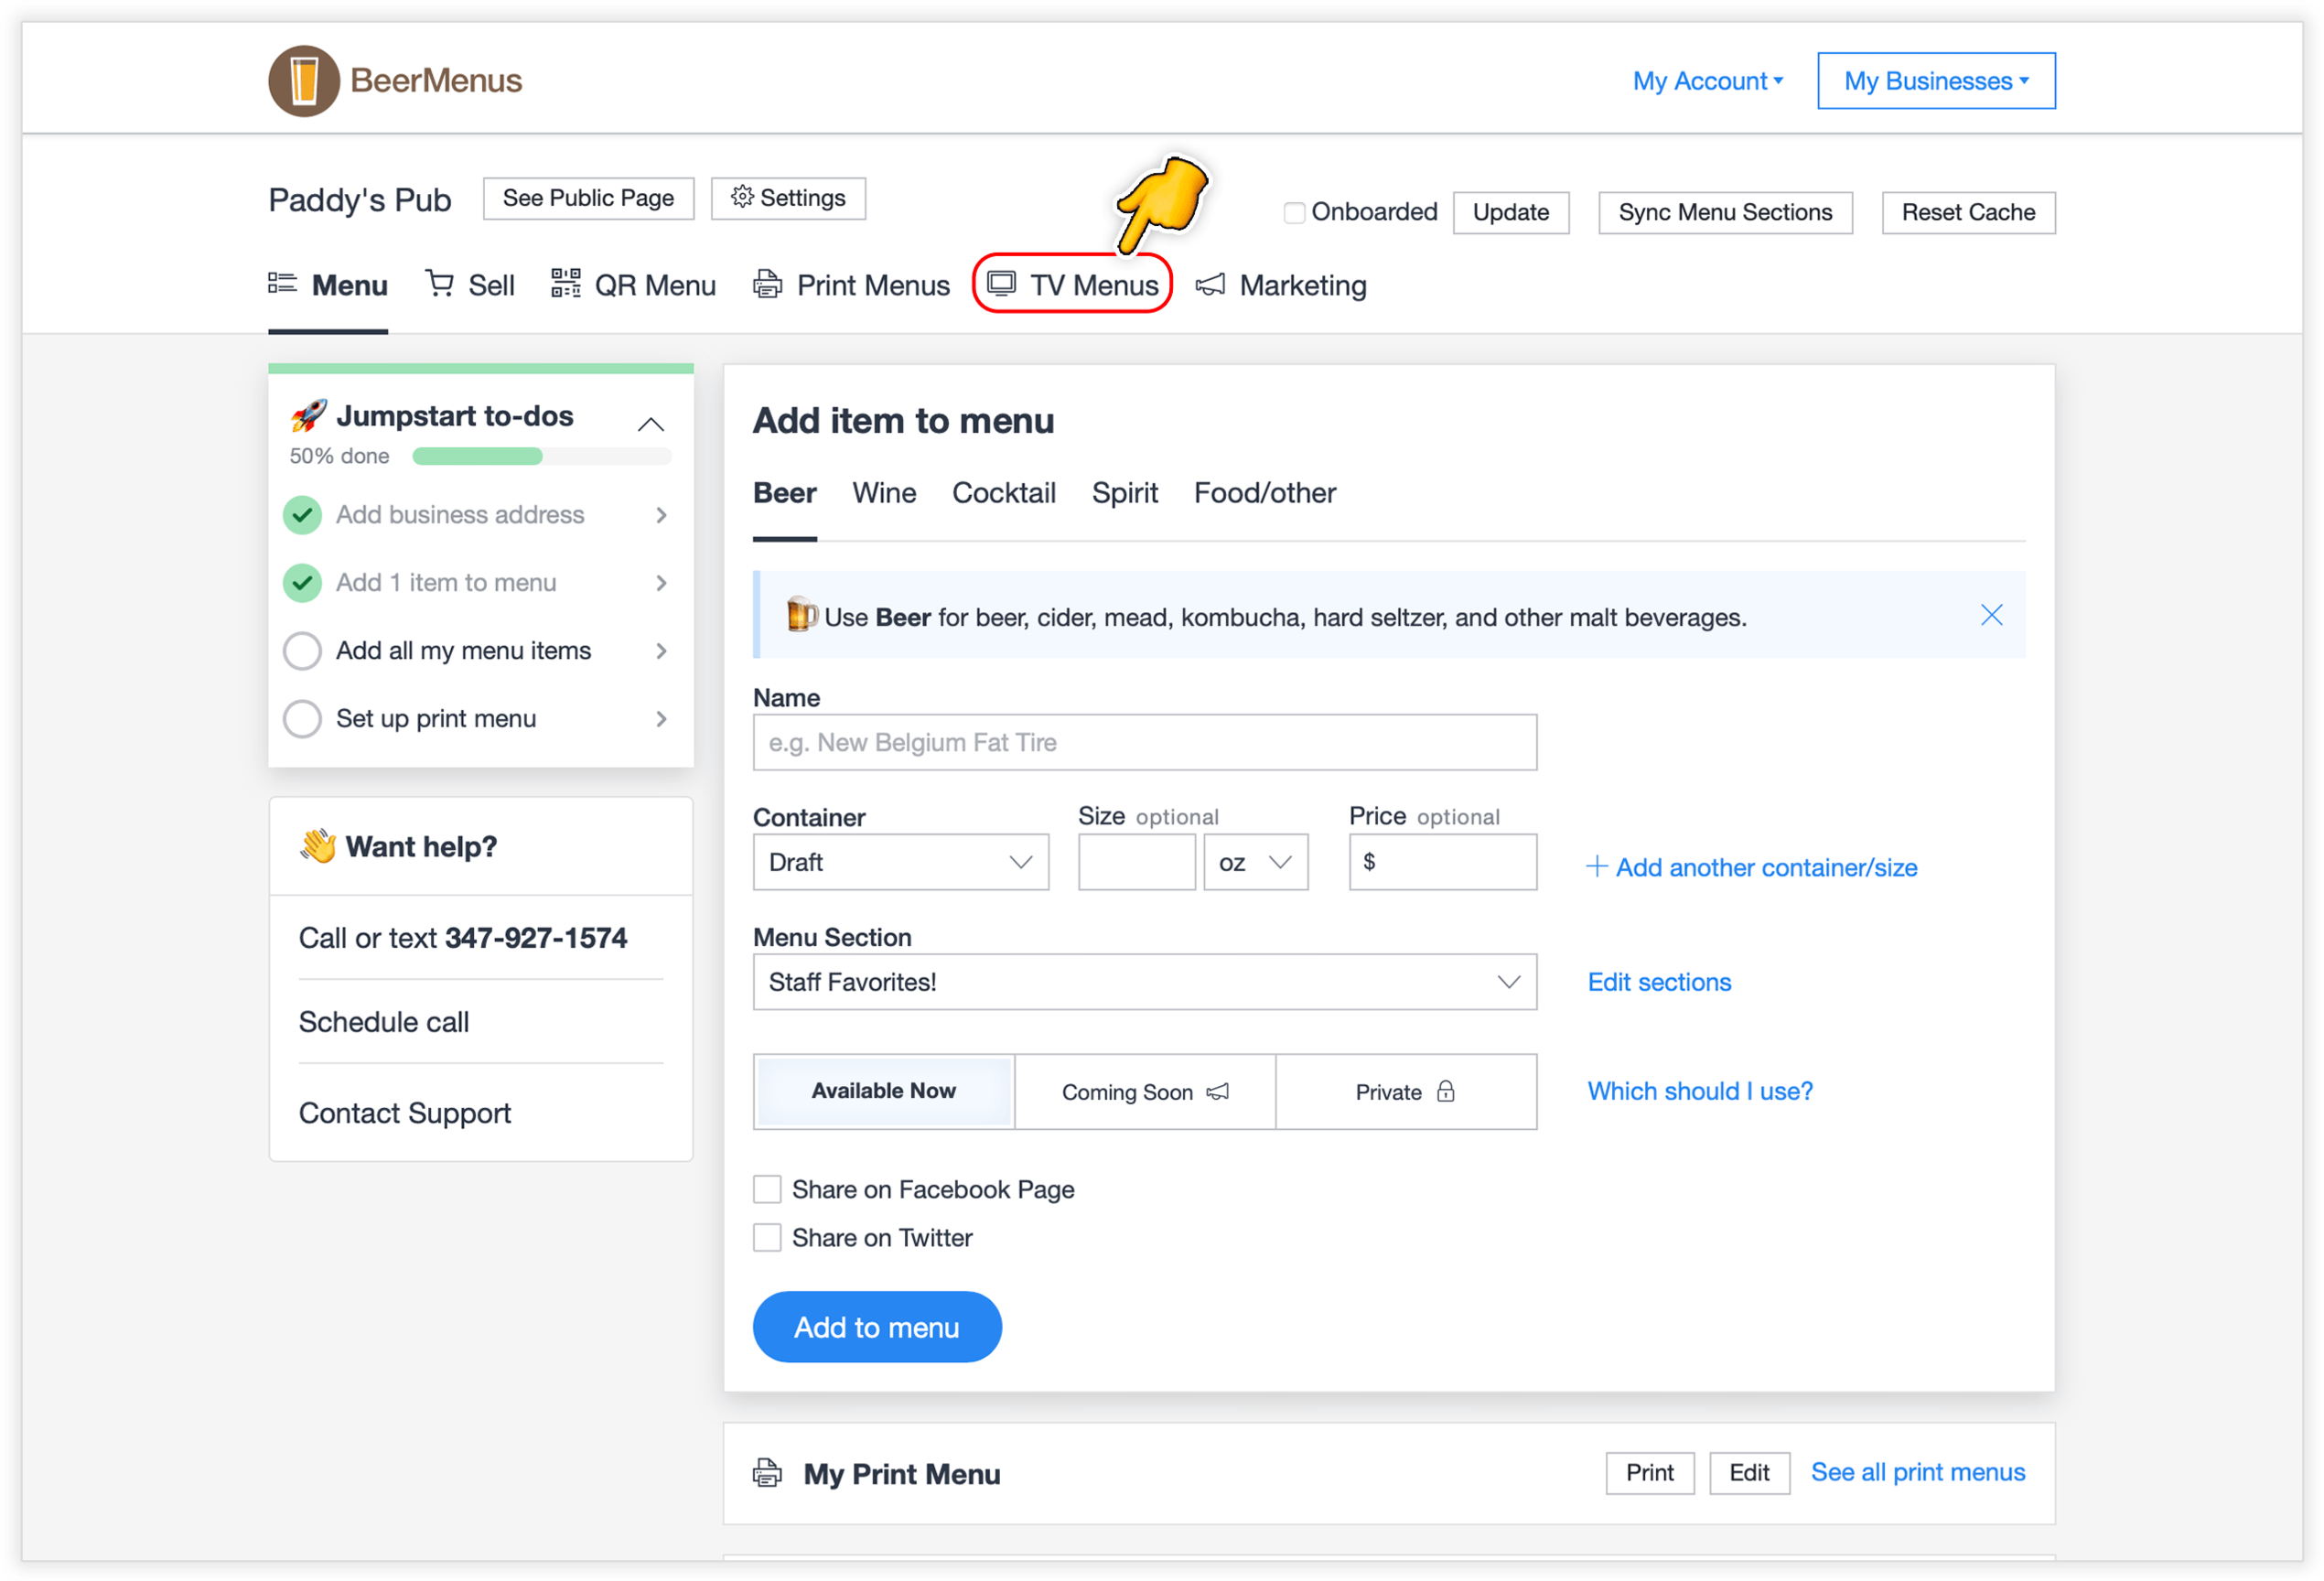Image resolution: width=2324 pixels, height=1581 pixels.
Task: Select the Cocktail tab
Action: pos(1004,492)
